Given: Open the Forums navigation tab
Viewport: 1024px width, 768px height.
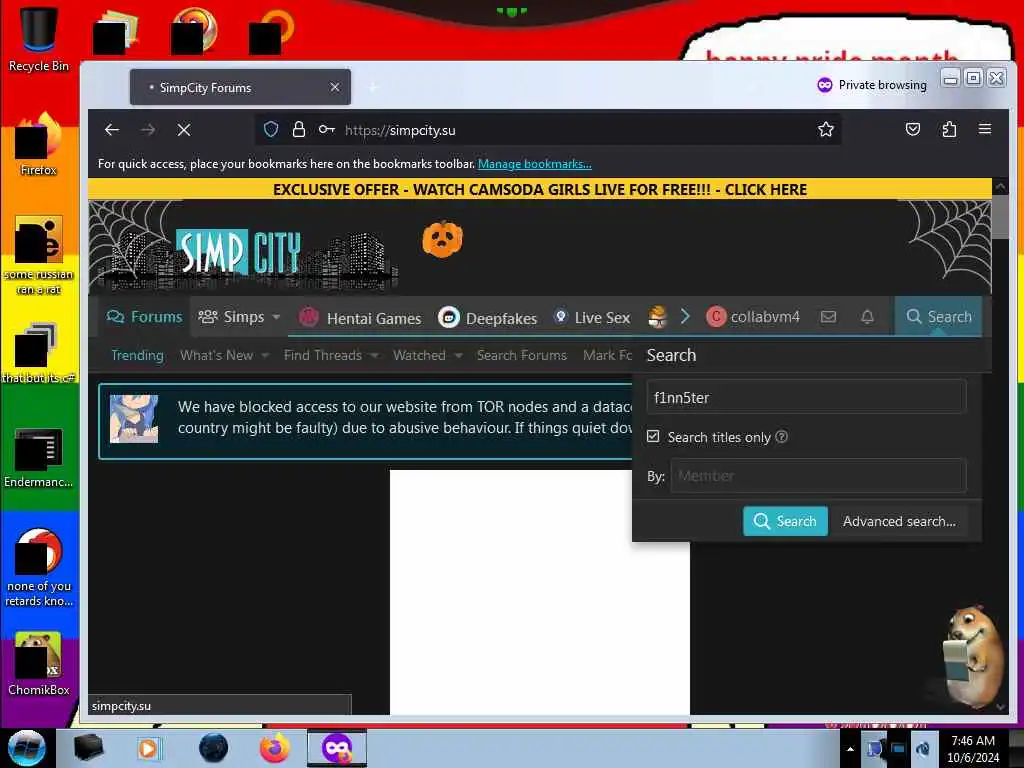Looking at the screenshot, I should tap(144, 317).
